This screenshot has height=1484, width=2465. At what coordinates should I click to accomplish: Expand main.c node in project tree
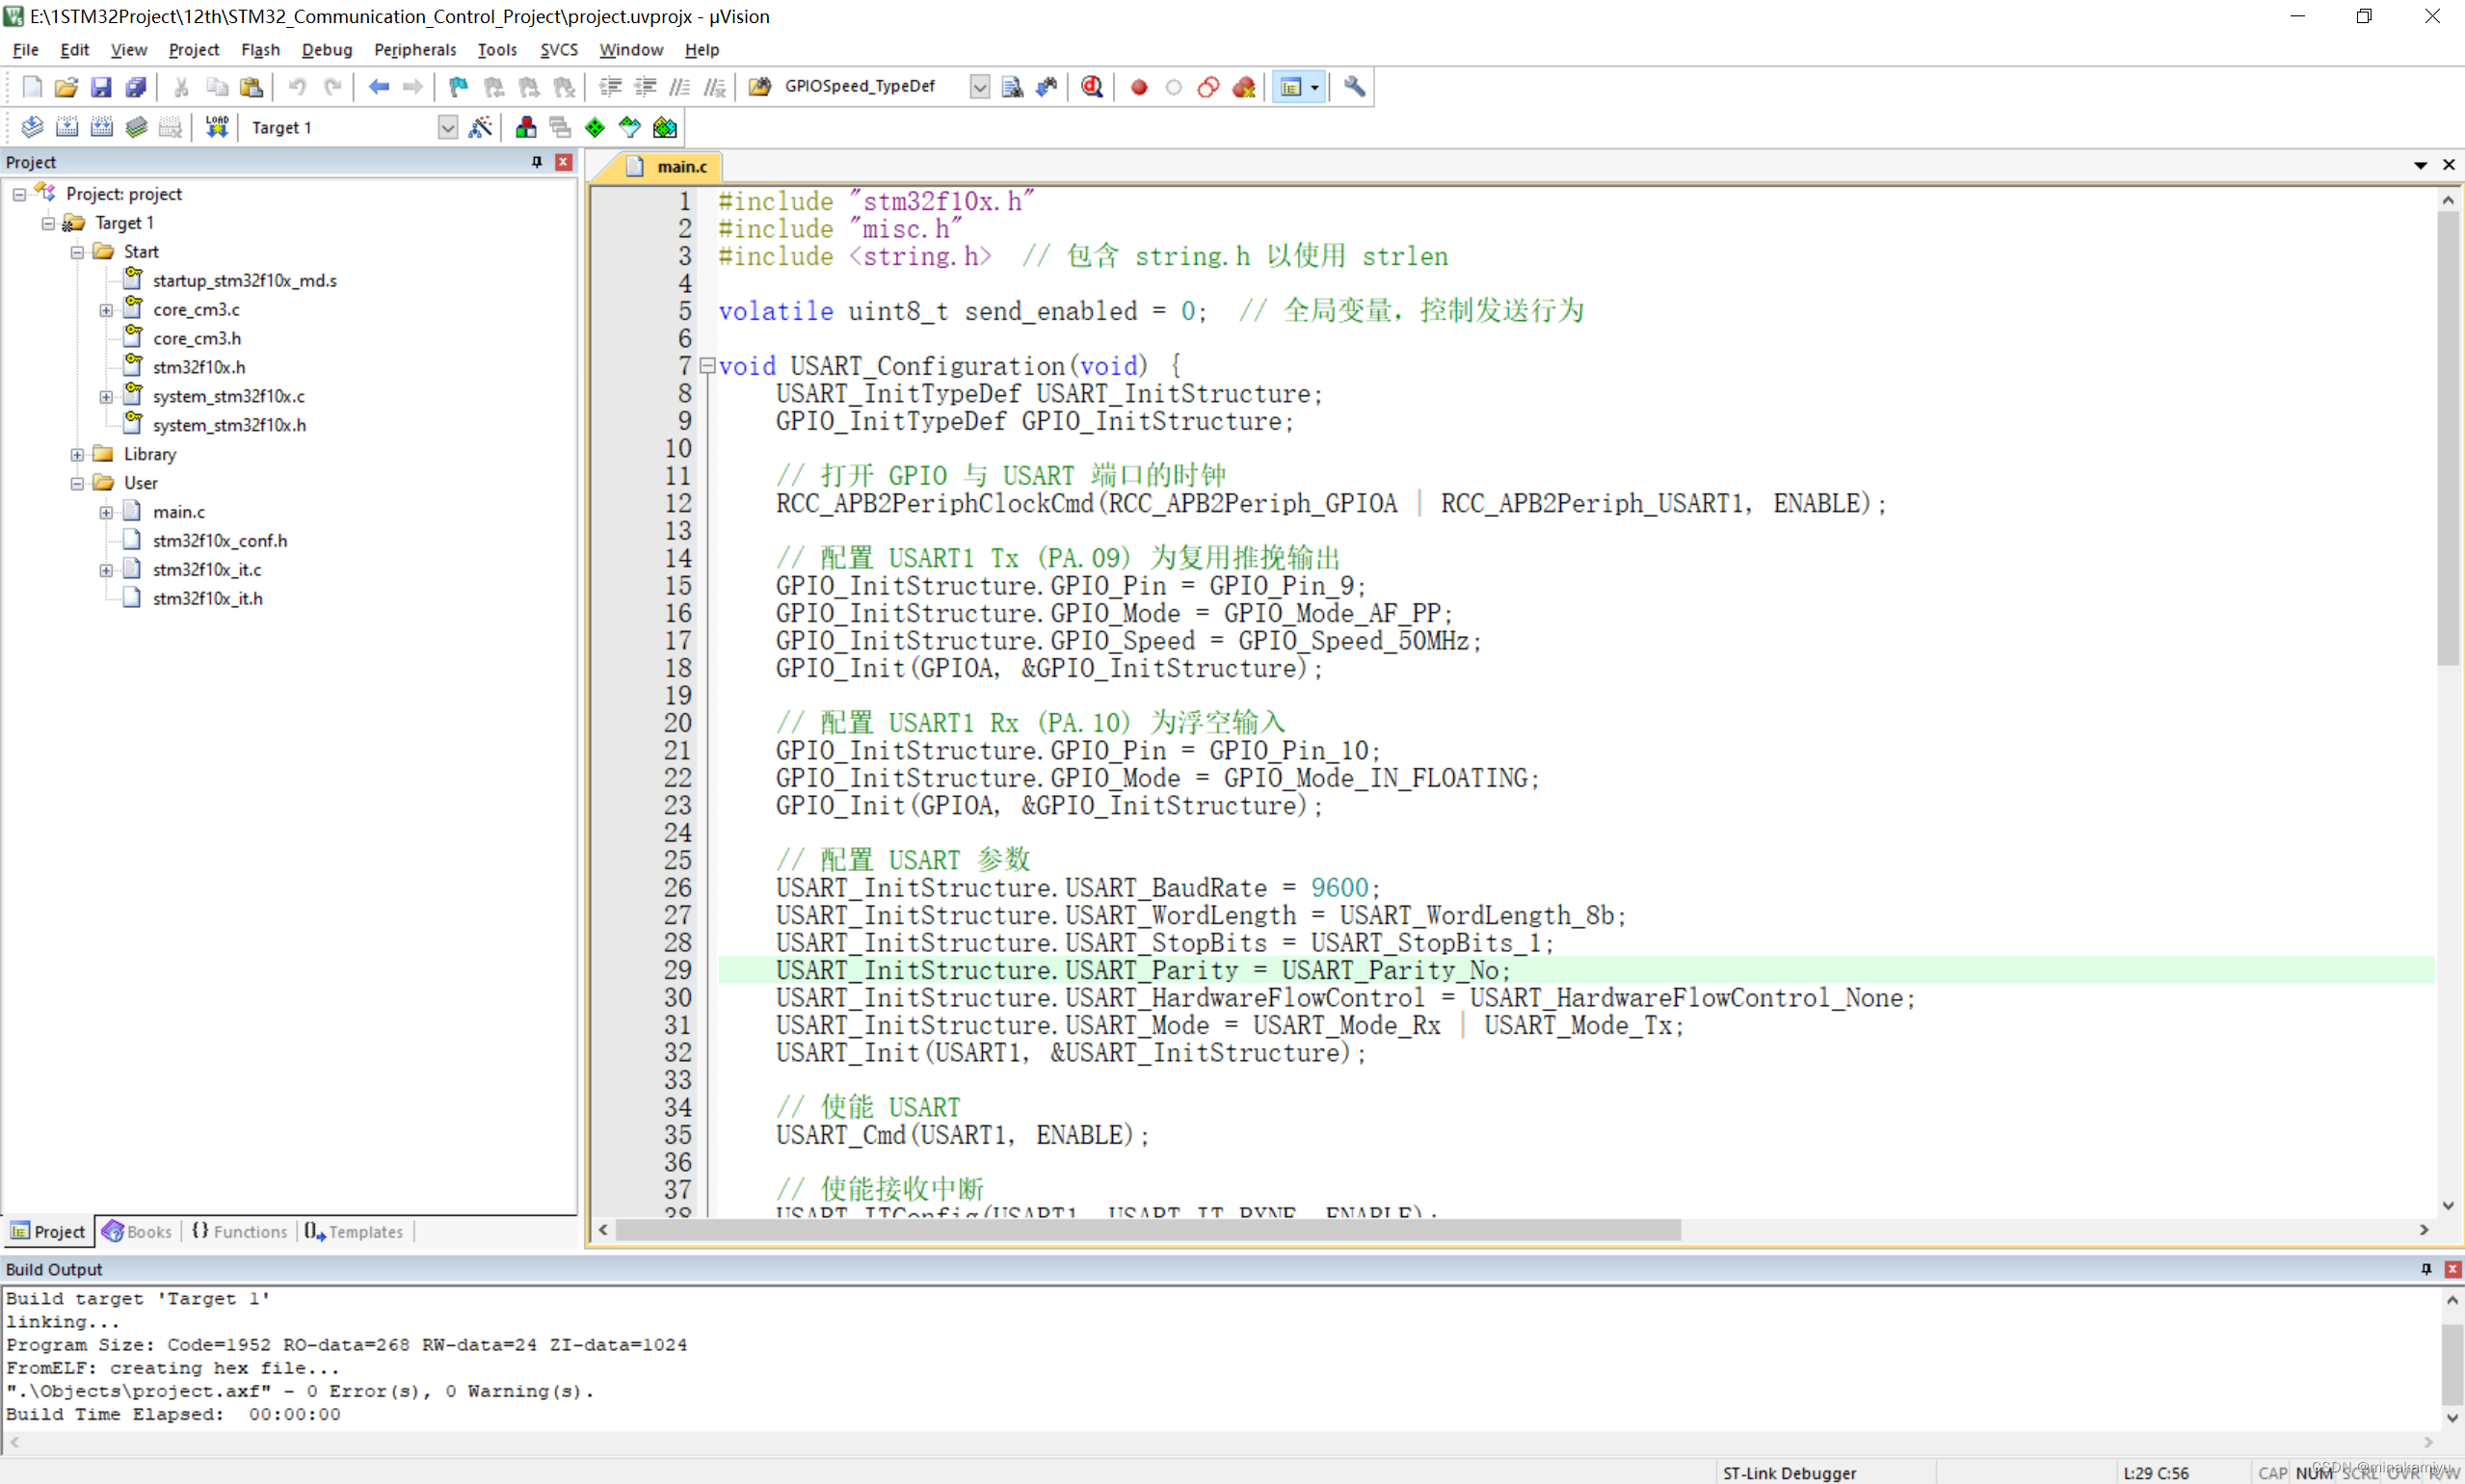point(106,512)
